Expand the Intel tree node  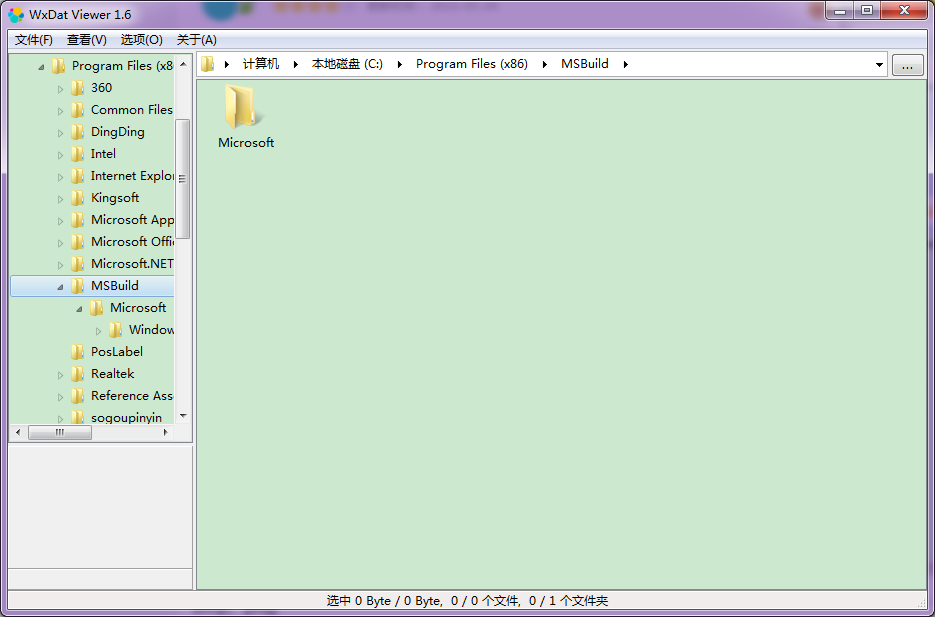[x=60, y=155]
